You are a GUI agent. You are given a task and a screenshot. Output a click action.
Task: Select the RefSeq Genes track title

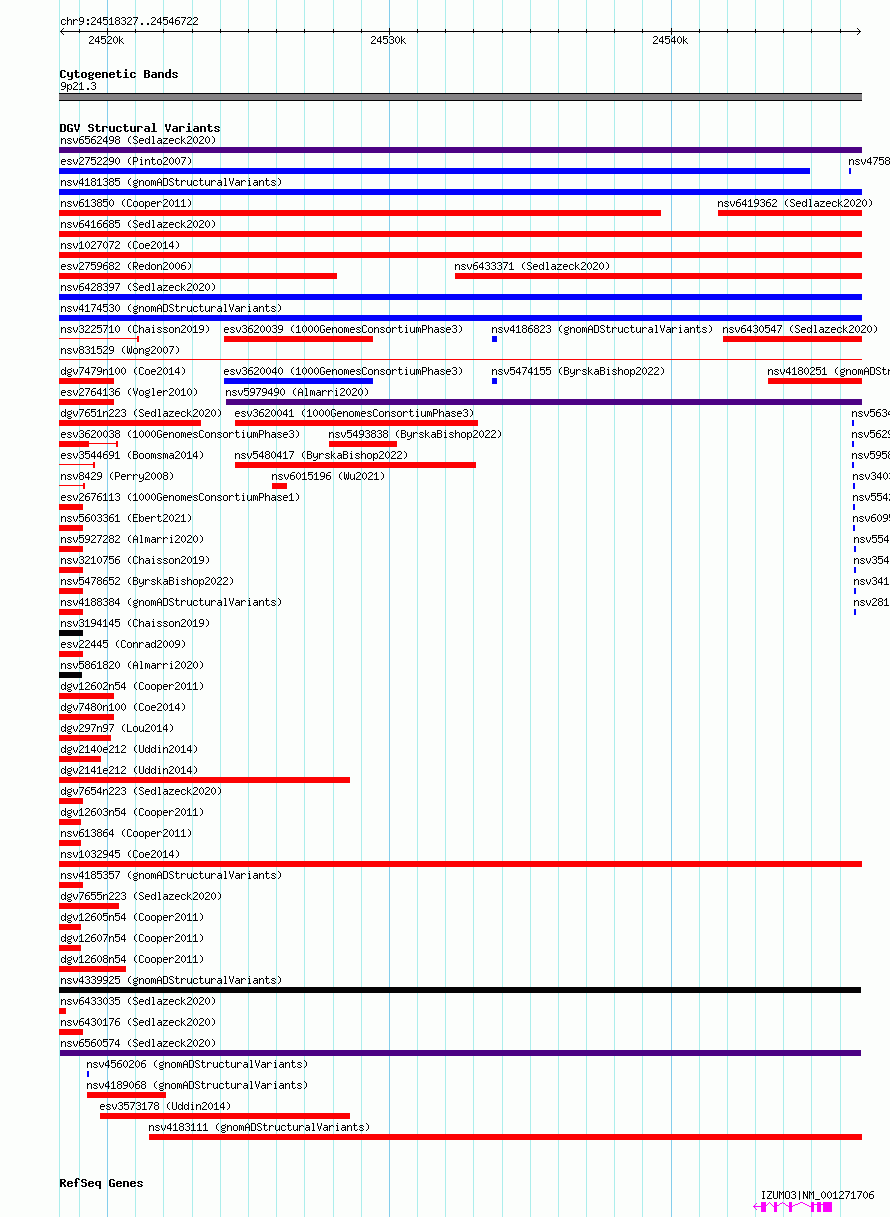(101, 1183)
